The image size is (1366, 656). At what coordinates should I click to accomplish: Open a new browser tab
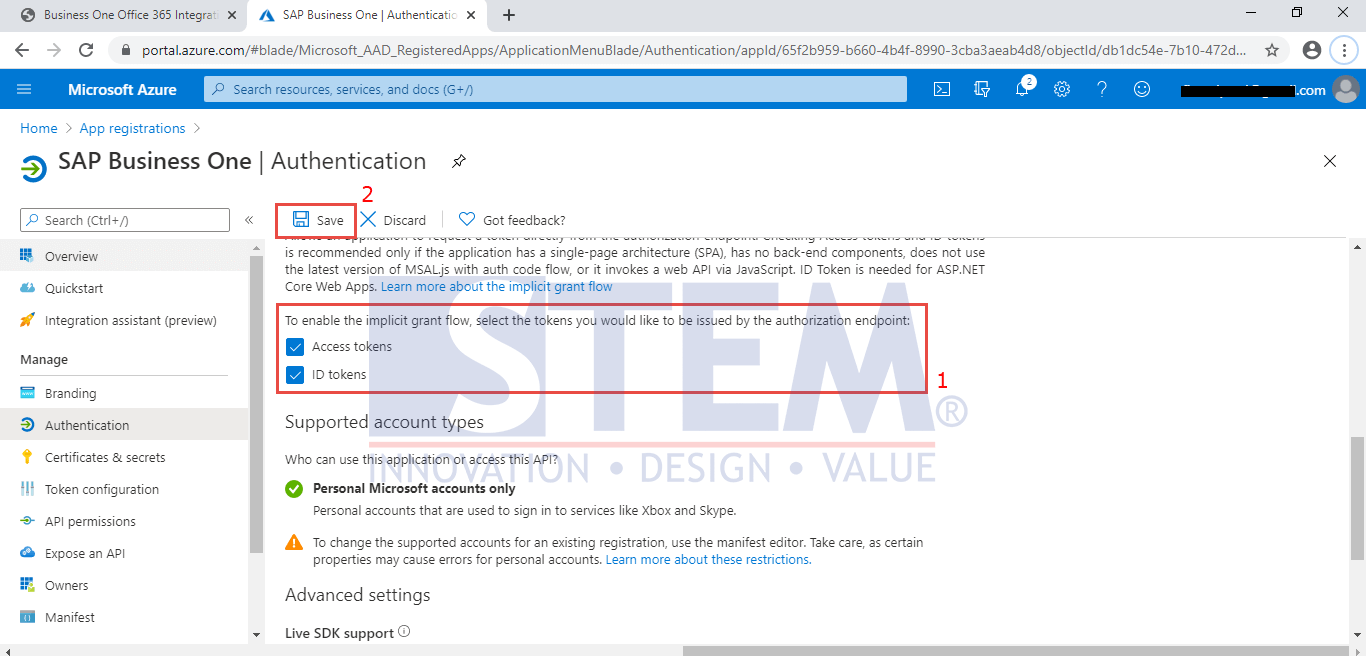tap(509, 15)
